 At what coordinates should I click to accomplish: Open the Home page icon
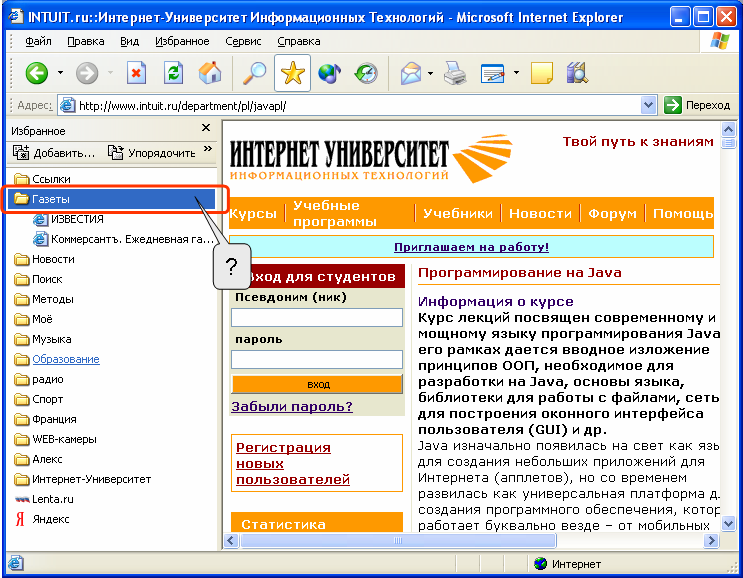pos(210,73)
